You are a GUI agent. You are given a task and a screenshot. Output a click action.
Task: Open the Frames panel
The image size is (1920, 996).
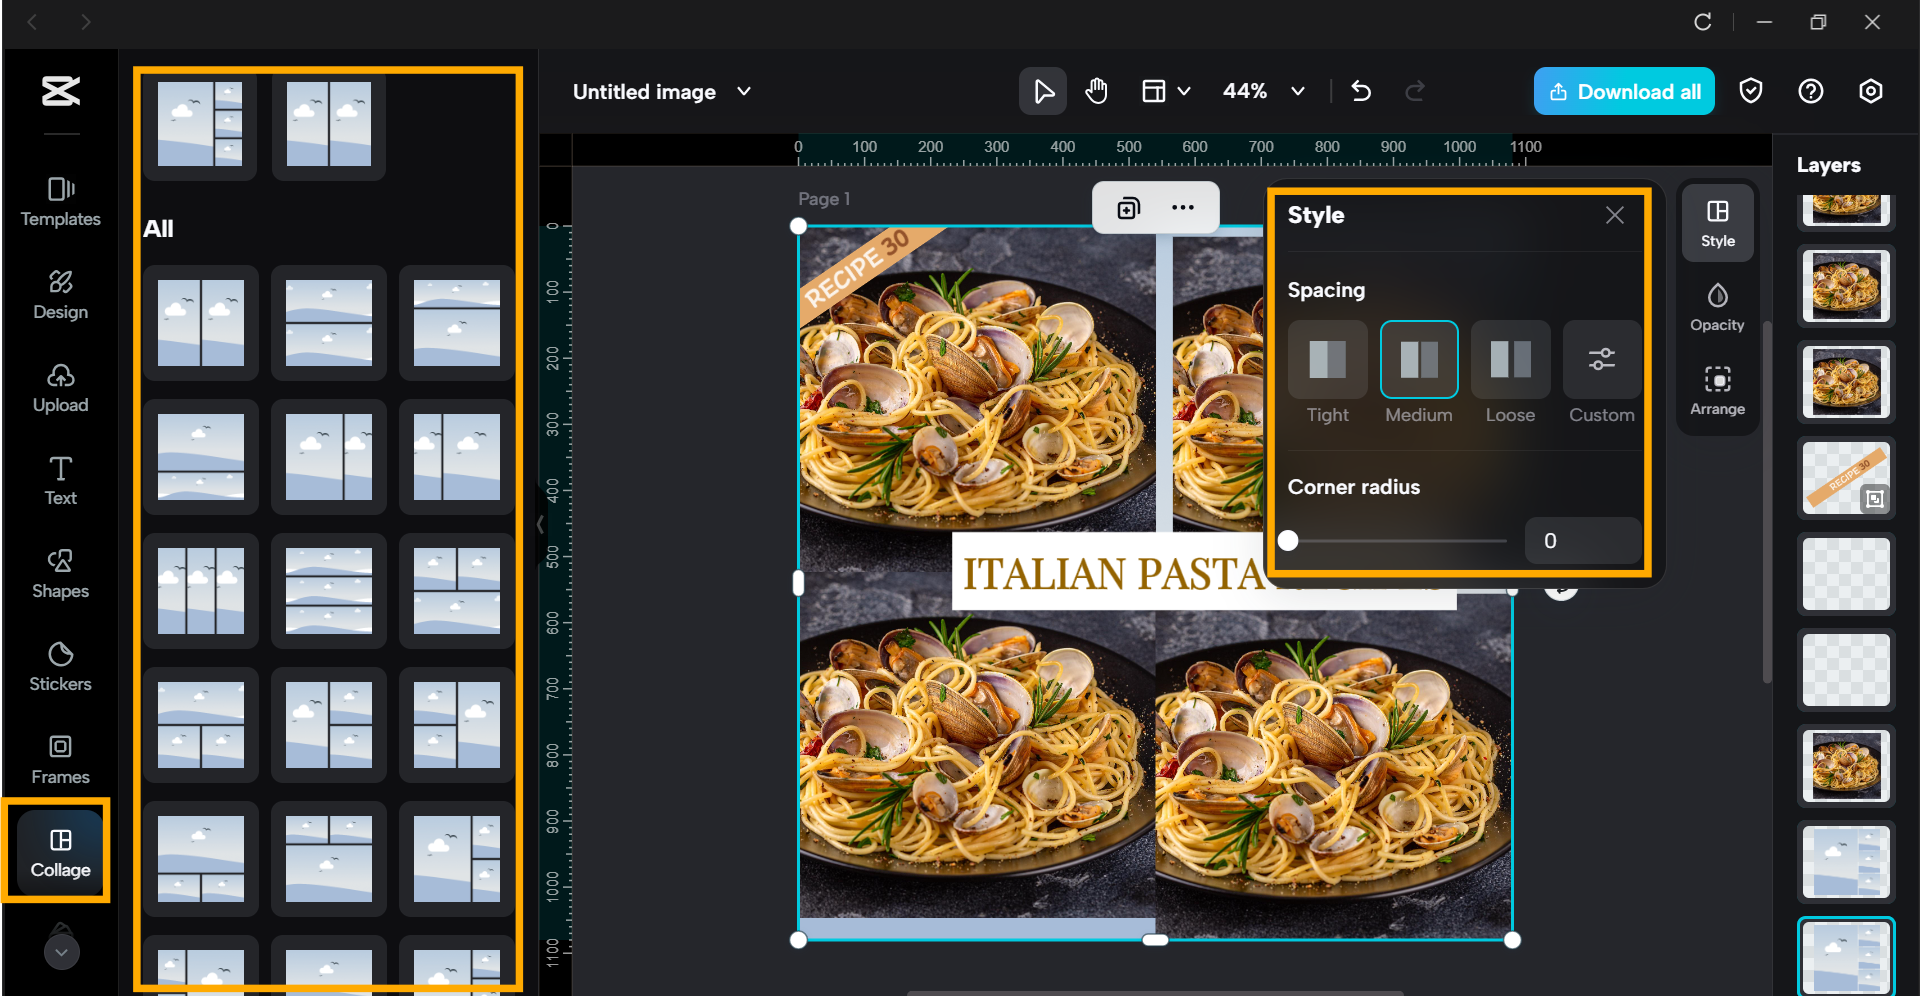pyautogui.click(x=60, y=760)
